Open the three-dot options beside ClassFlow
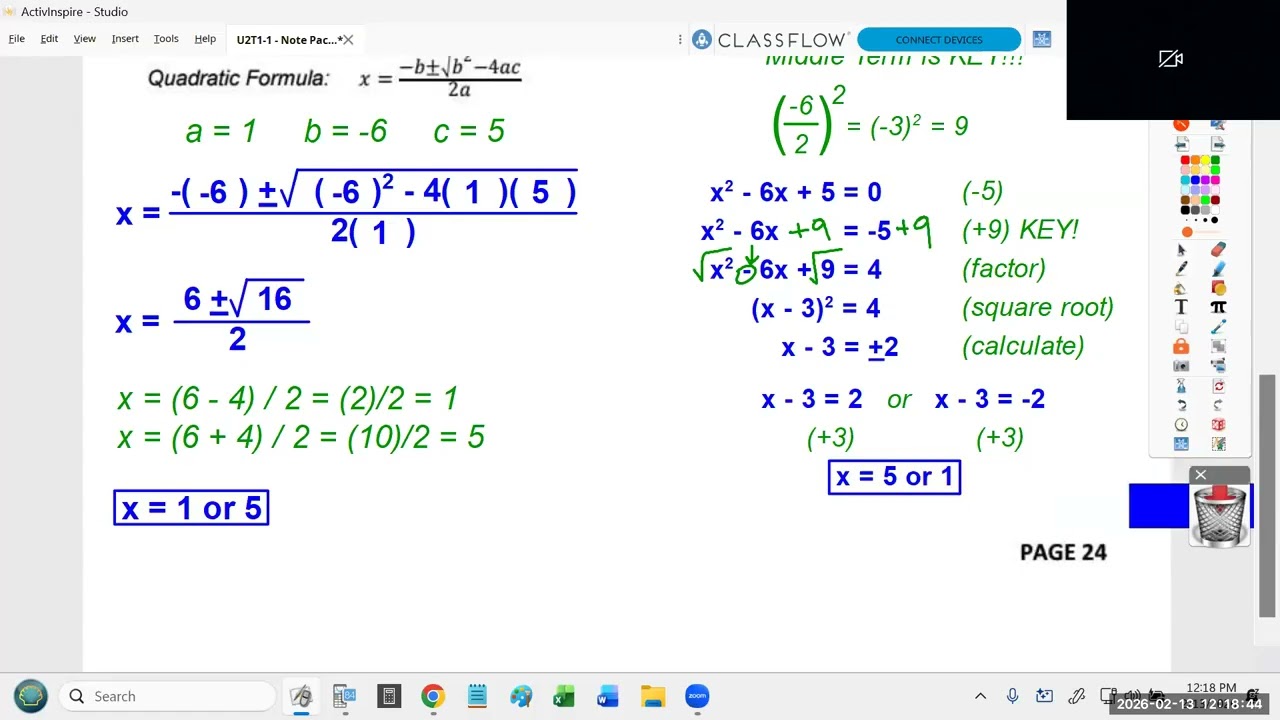 pyautogui.click(x=680, y=39)
